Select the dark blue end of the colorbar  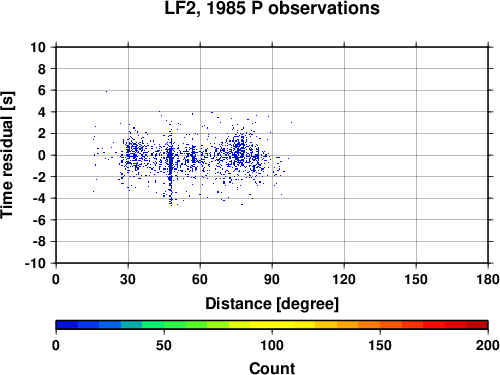tap(67, 325)
